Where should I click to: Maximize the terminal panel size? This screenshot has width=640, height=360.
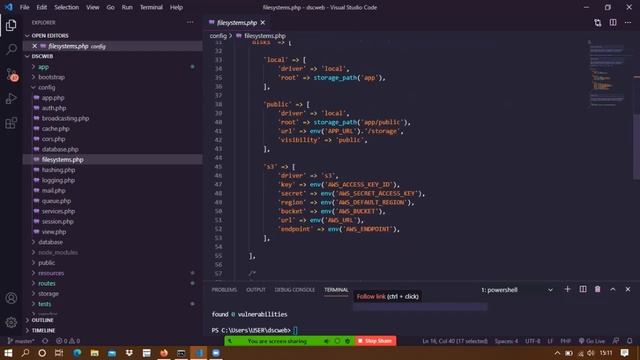coord(613,289)
